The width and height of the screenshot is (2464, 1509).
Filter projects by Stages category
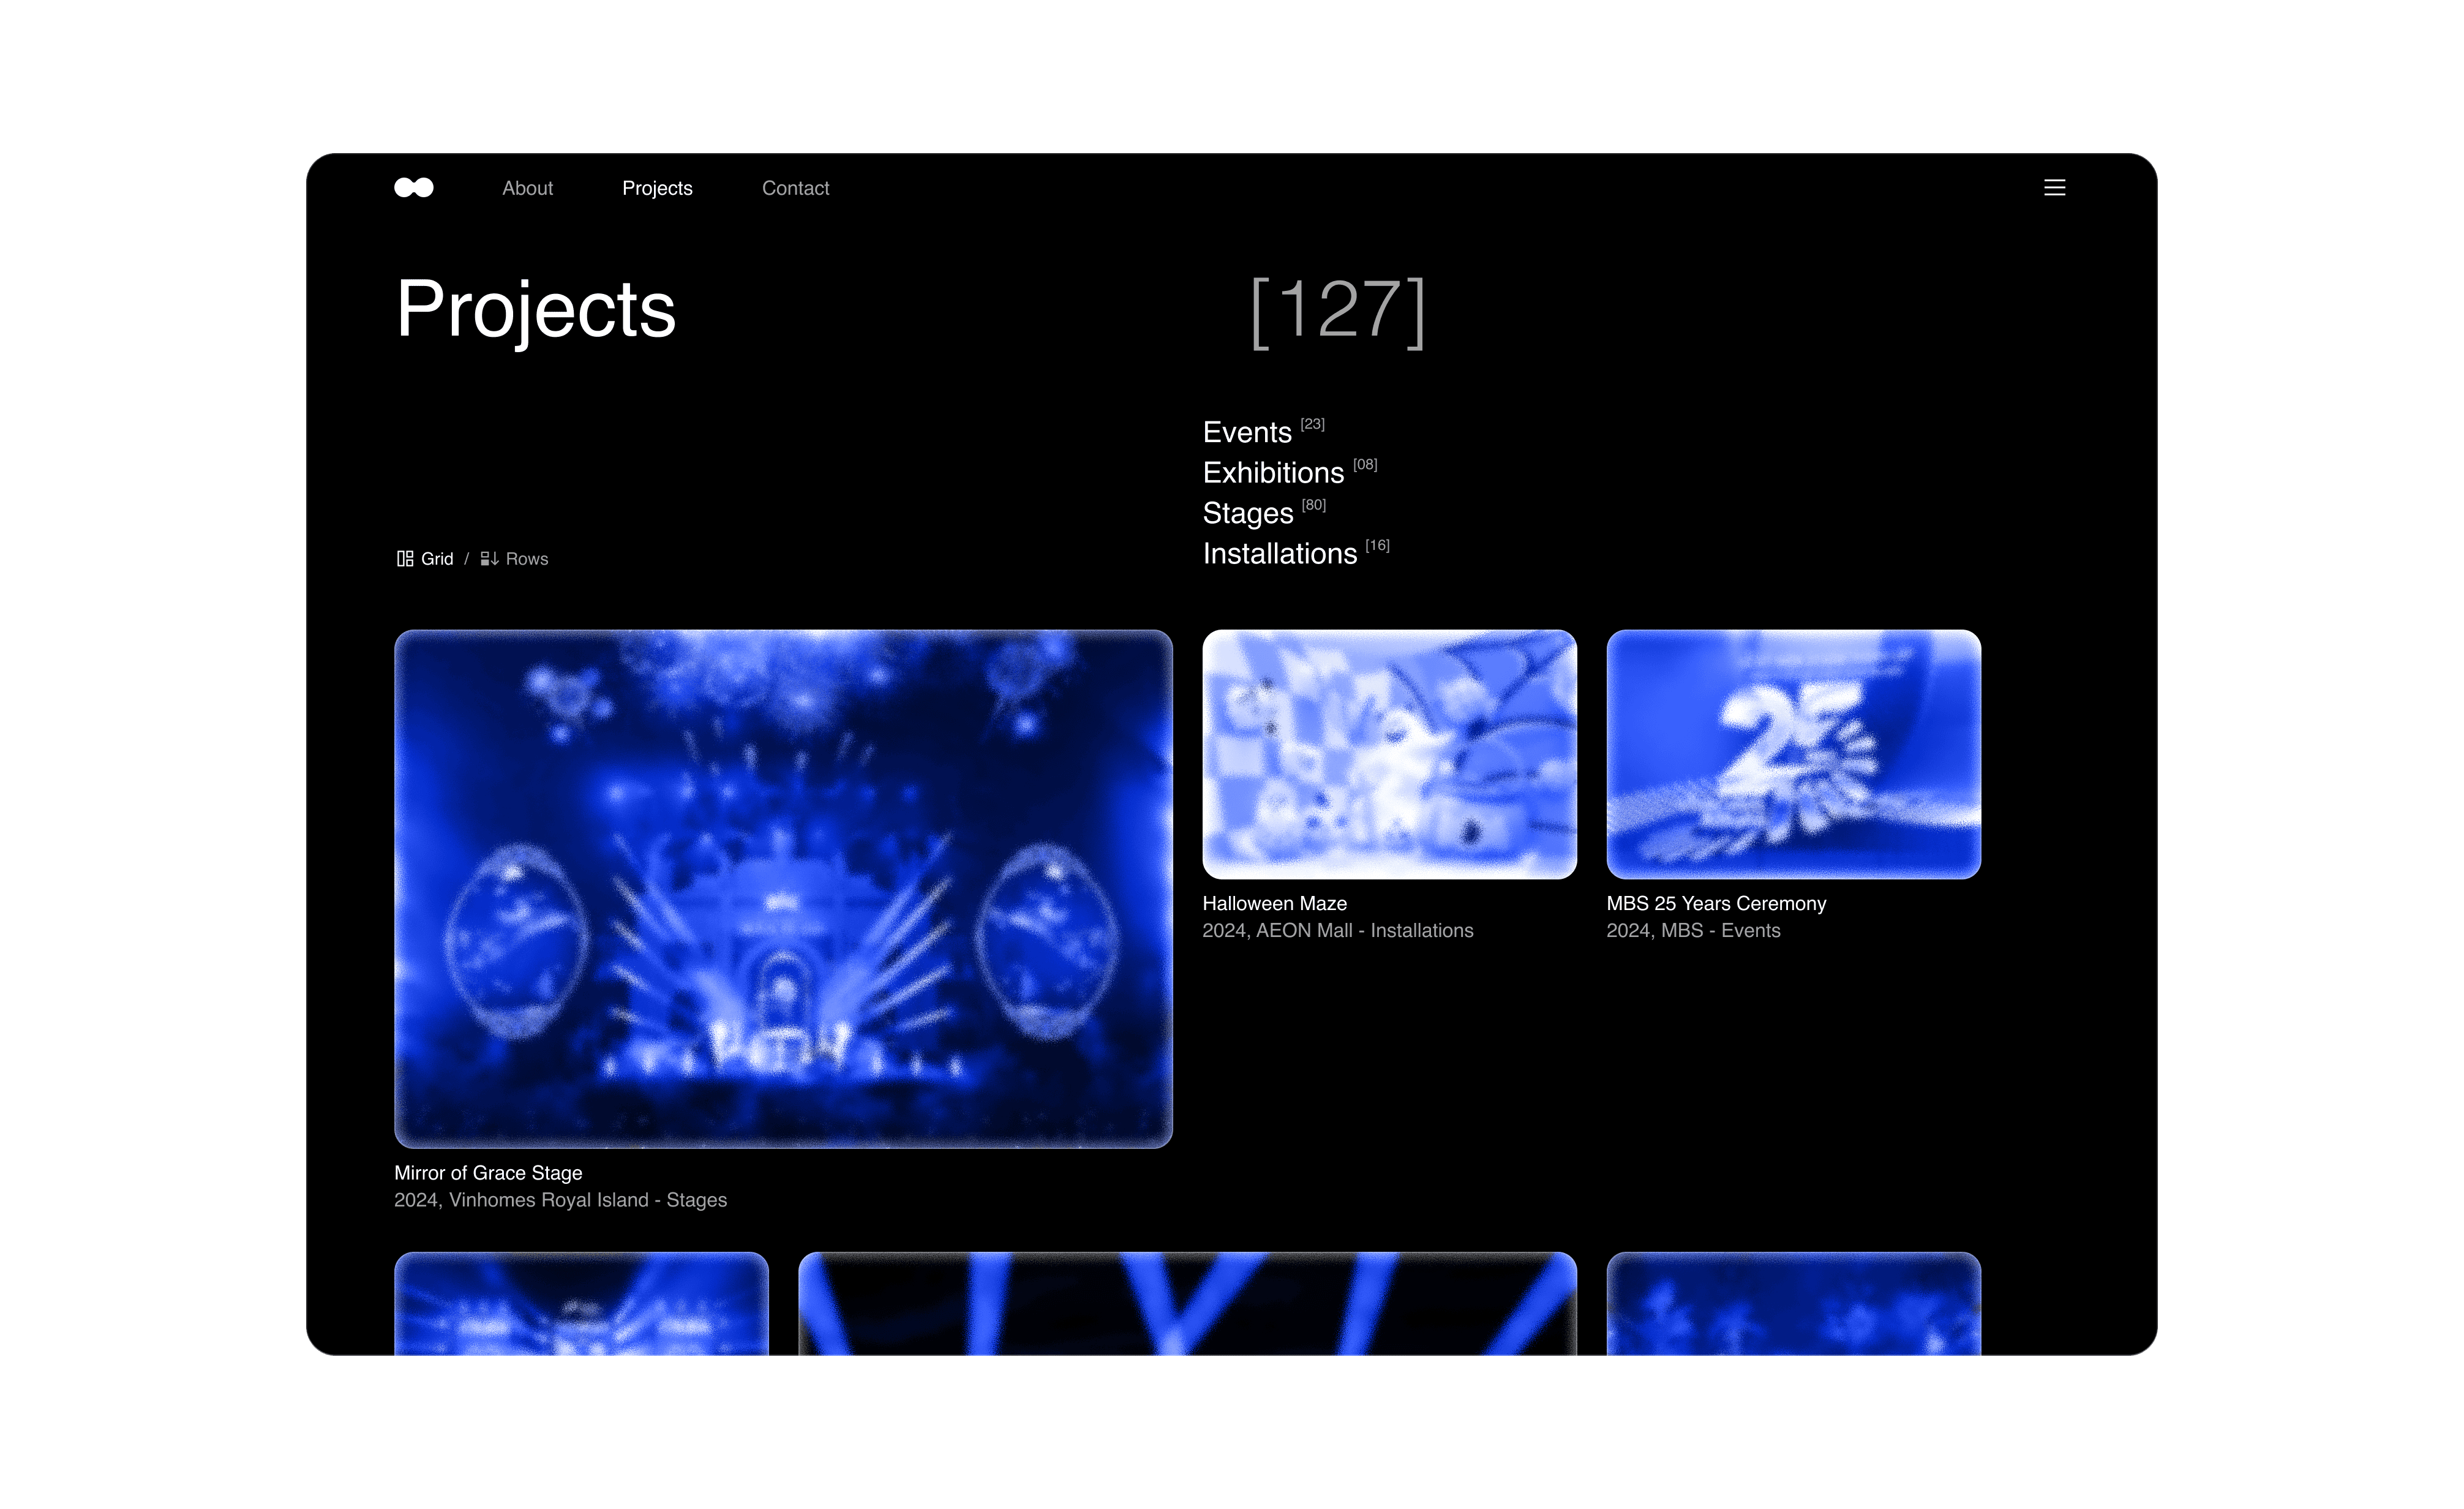pyautogui.click(x=1247, y=513)
